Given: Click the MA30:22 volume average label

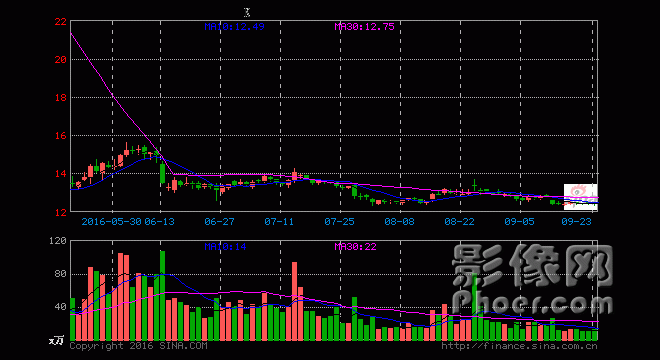Looking at the screenshot, I should [355, 246].
